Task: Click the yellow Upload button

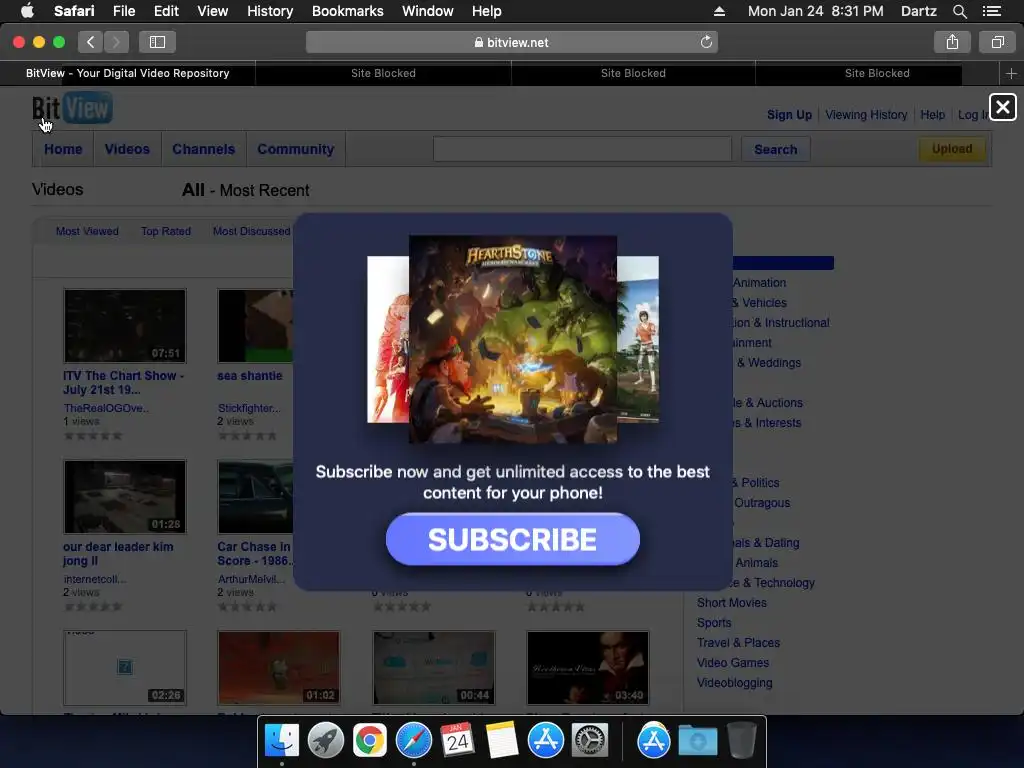Action: coord(952,149)
